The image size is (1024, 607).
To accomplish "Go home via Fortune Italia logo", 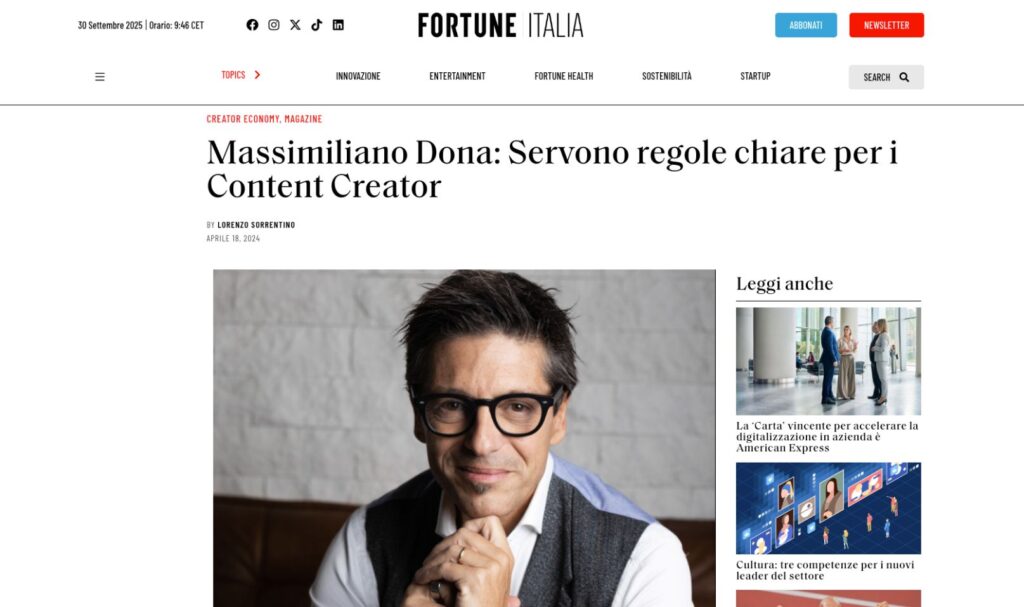I will pyautogui.click(x=500, y=25).
